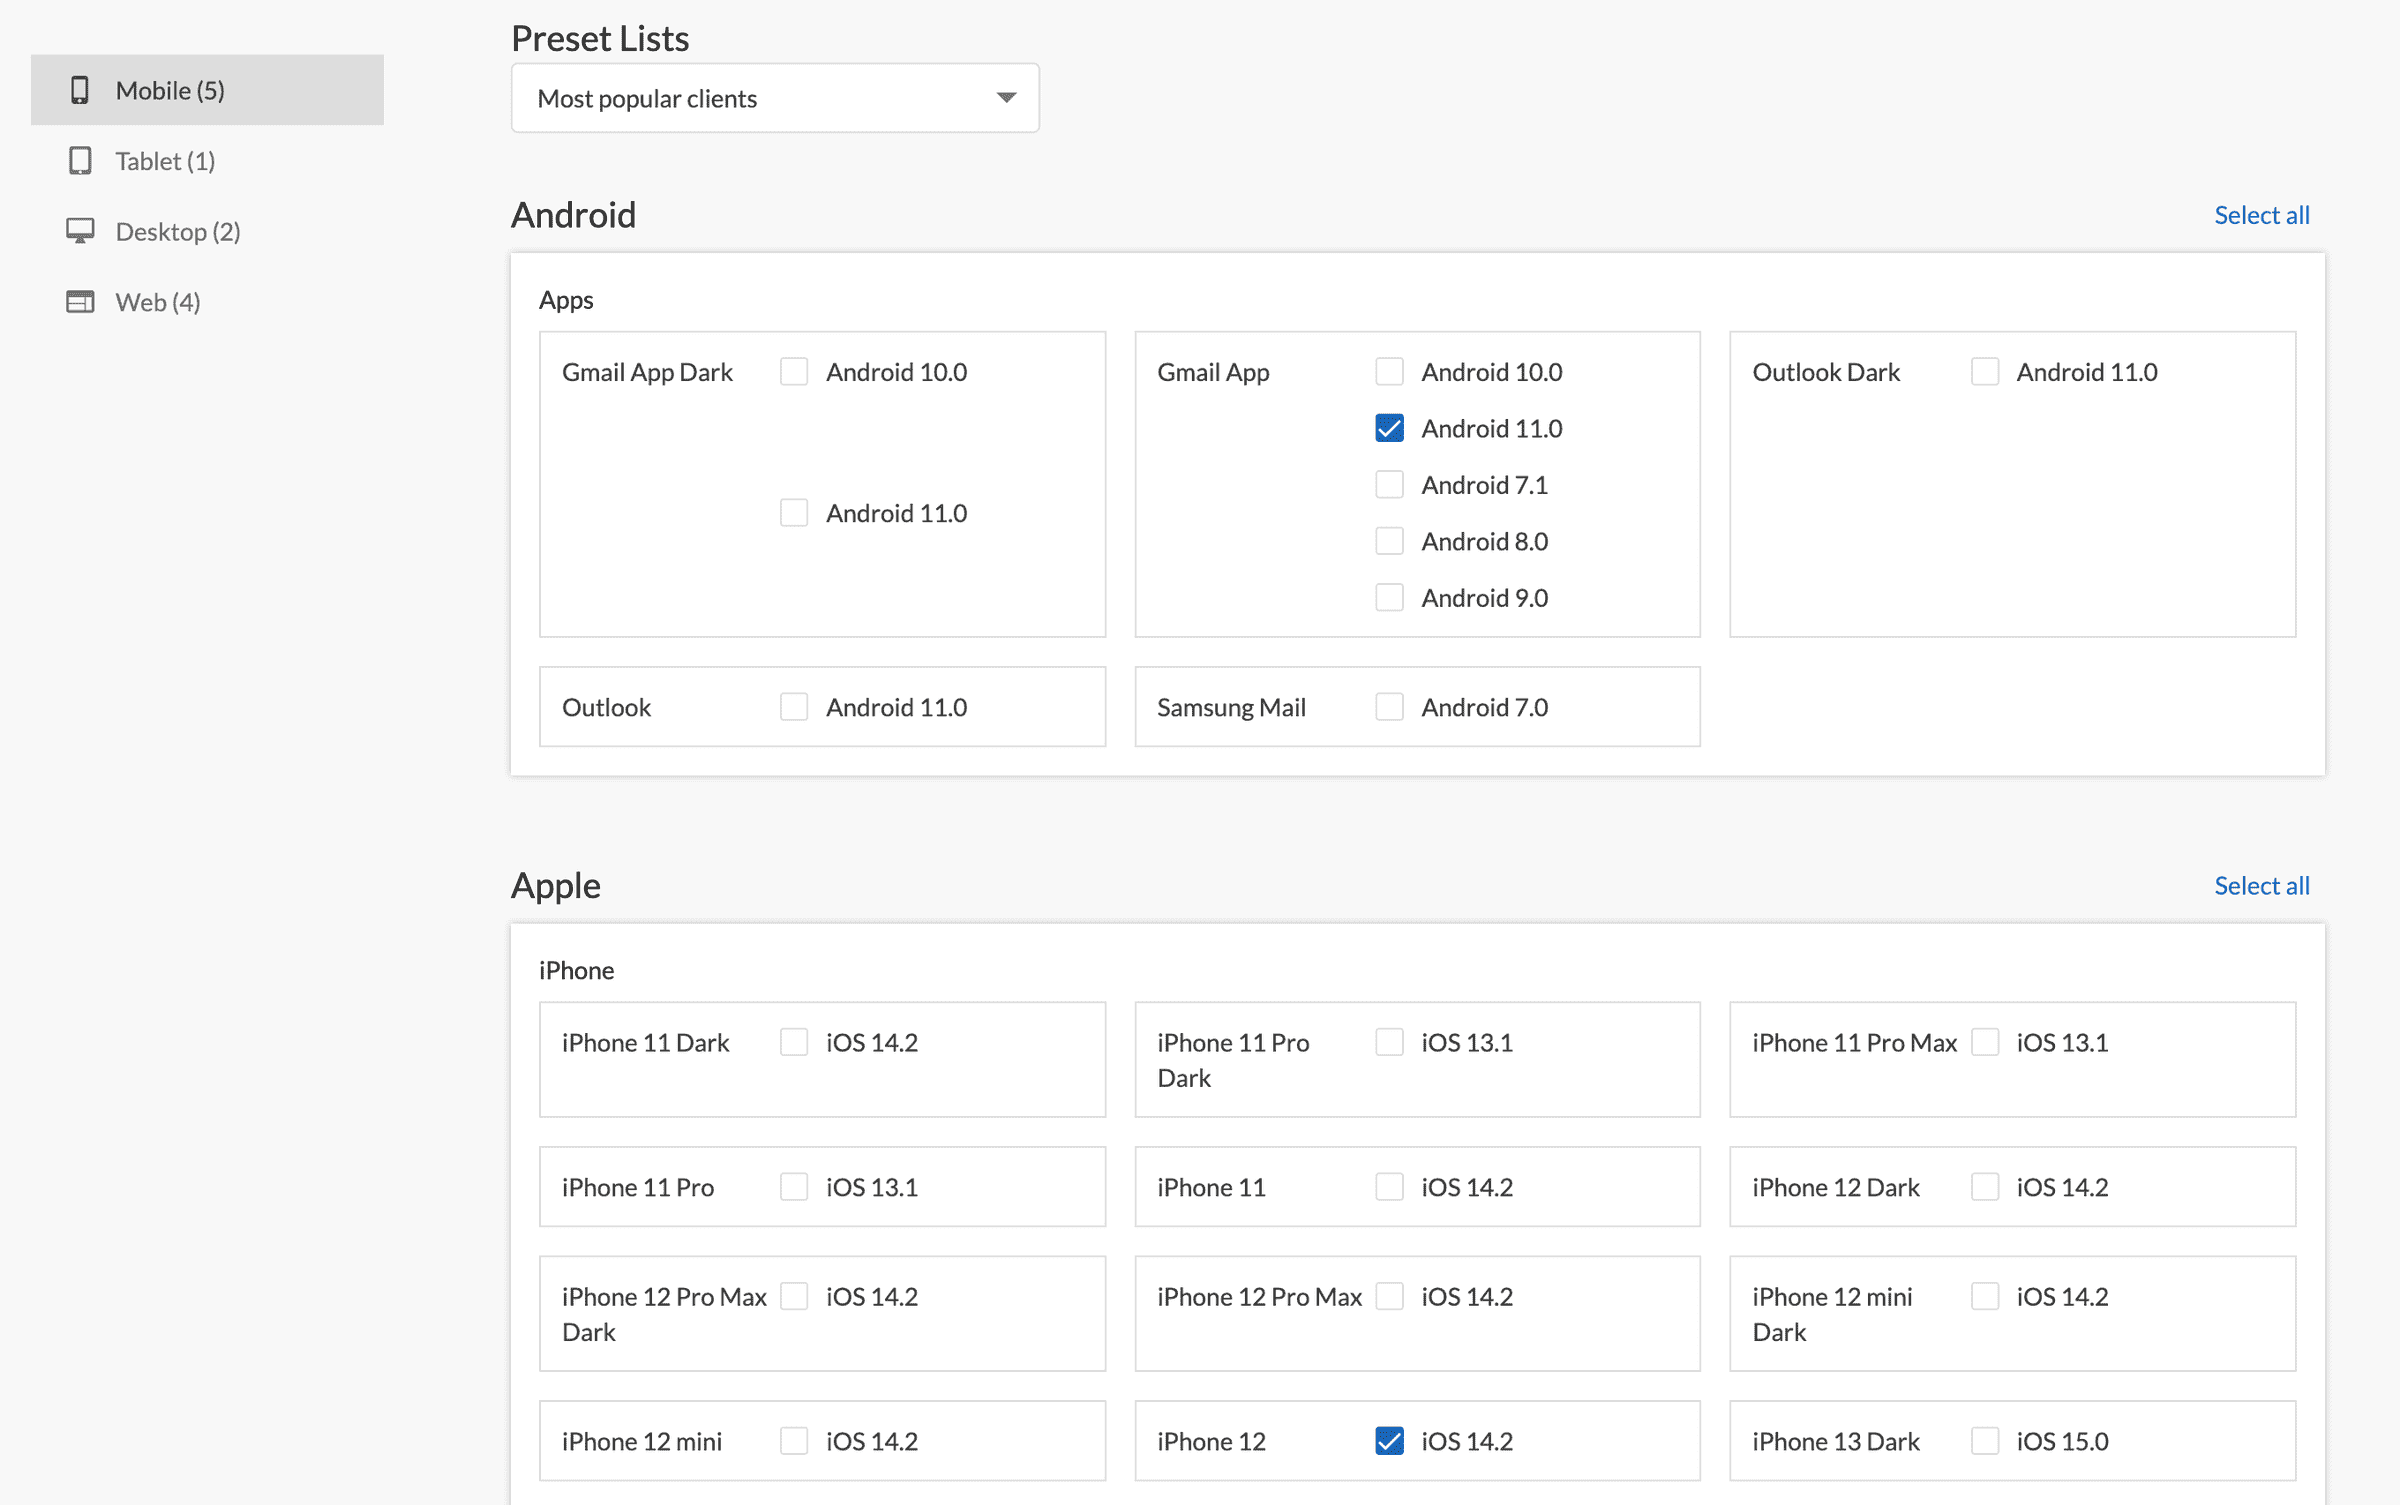Image resolution: width=2400 pixels, height=1505 pixels.
Task: Click the Outlook Dark label
Action: [1826, 372]
